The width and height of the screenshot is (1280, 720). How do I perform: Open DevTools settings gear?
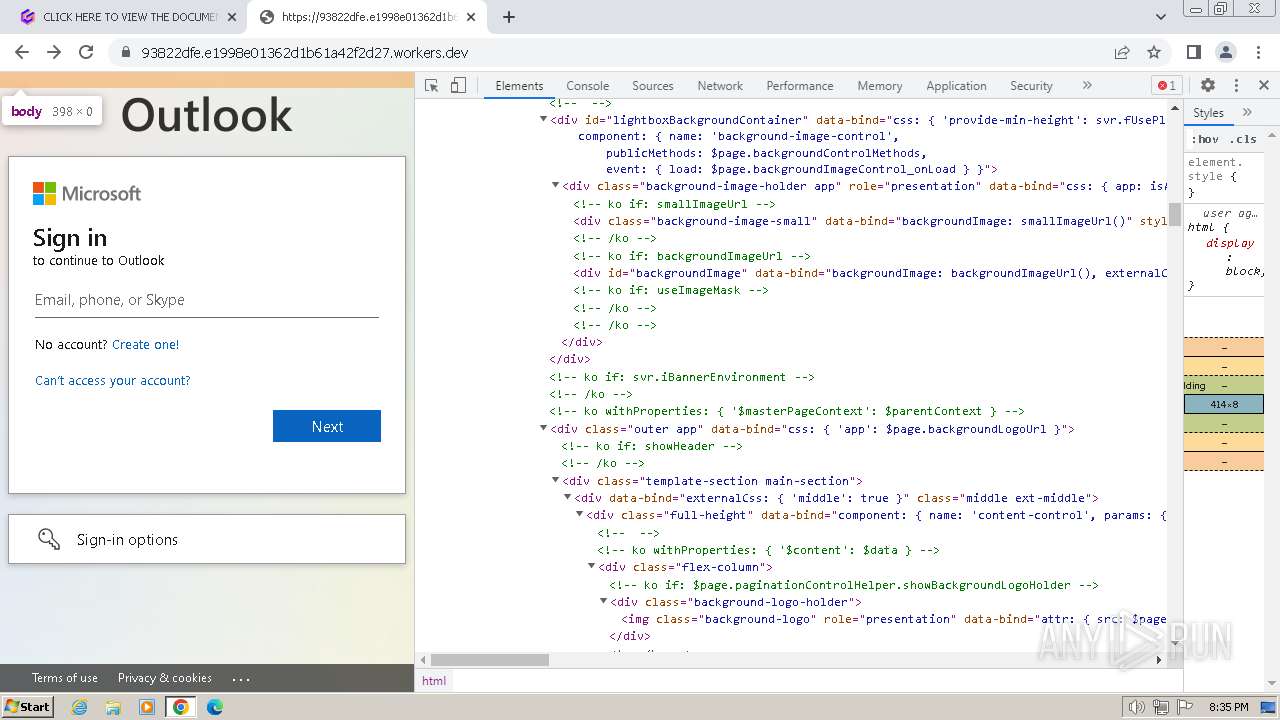click(x=1208, y=86)
